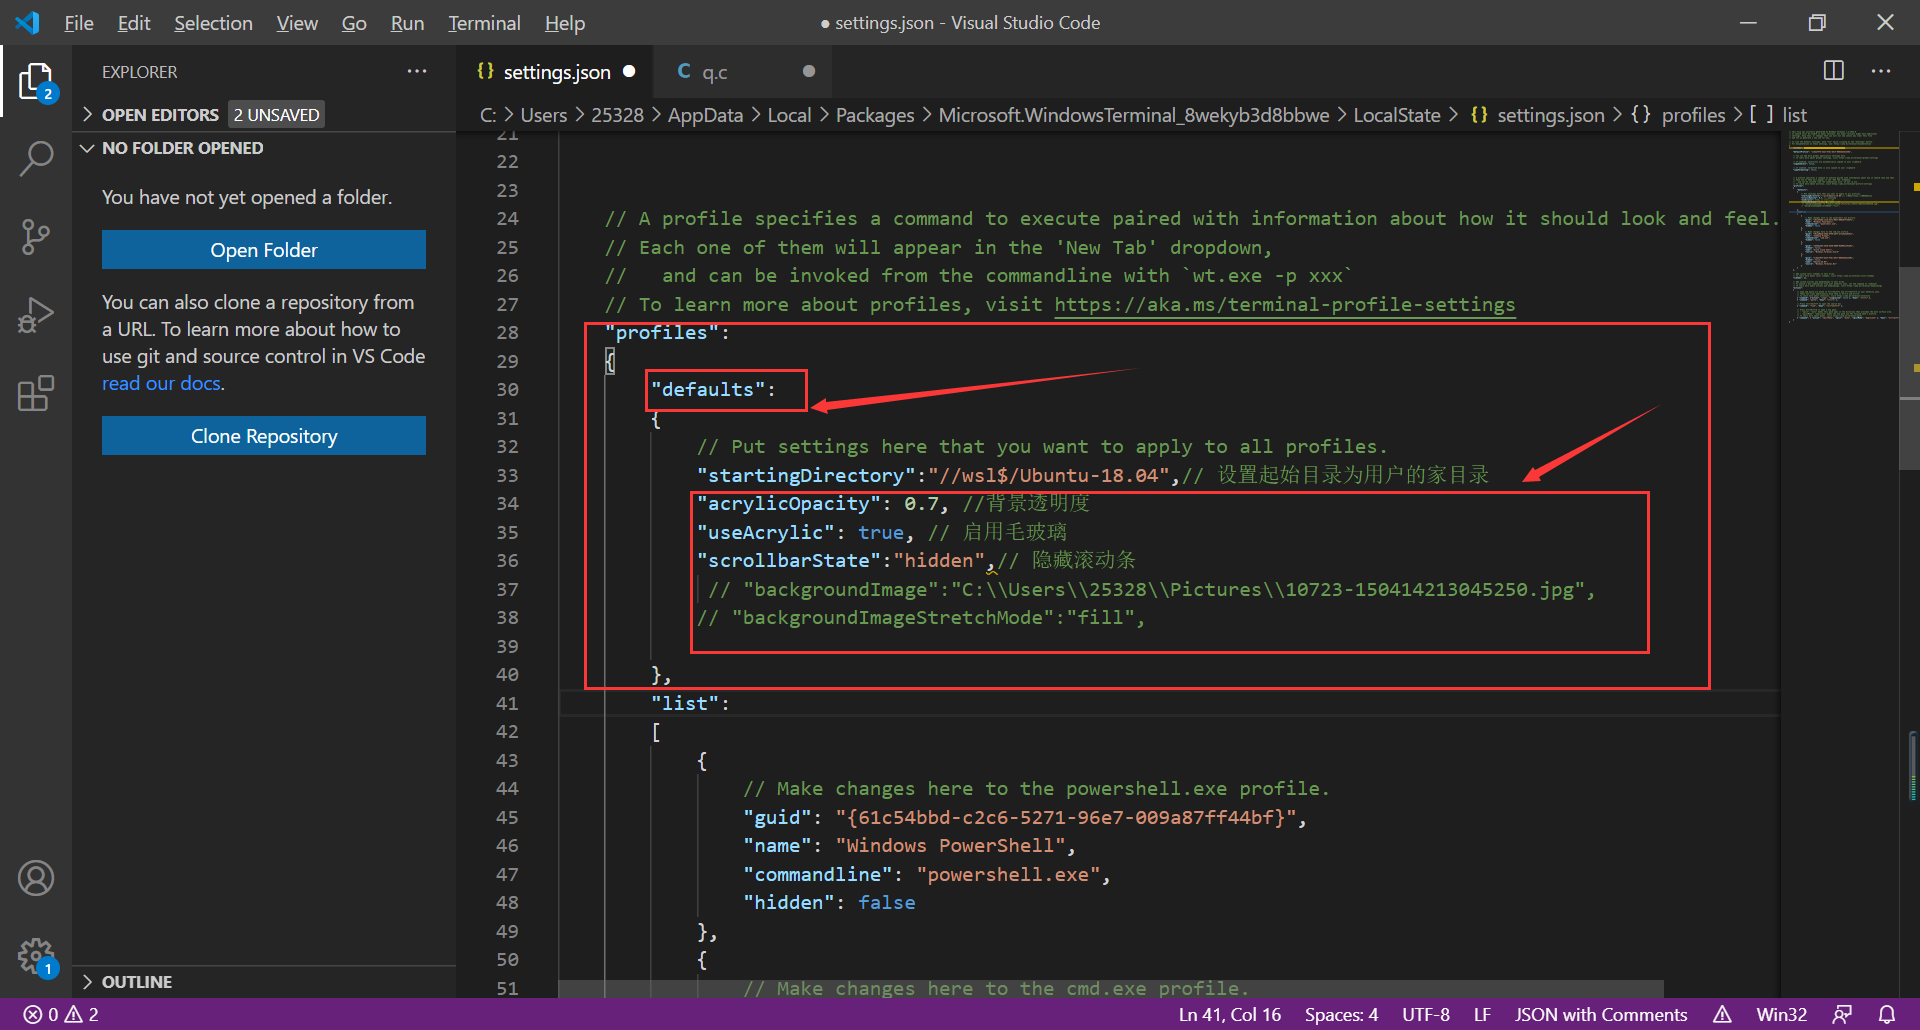Click the unsaved dot on q.c tab
Screen dimensions: 1920x1030
coord(809,71)
